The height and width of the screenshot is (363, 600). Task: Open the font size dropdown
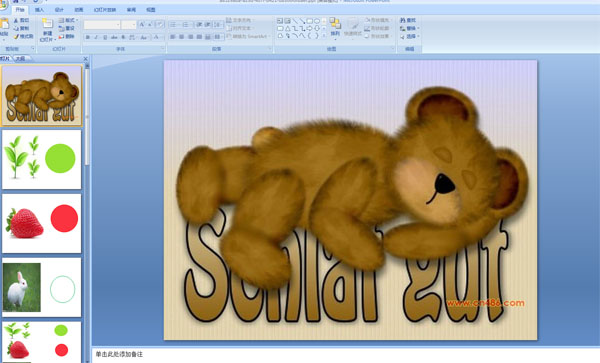click(129, 25)
